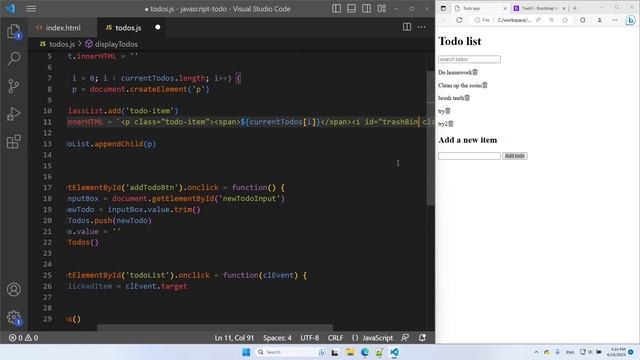The height and width of the screenshot is (360, 640).
Task: Open the browser profile icon
Action: point(600,20)
